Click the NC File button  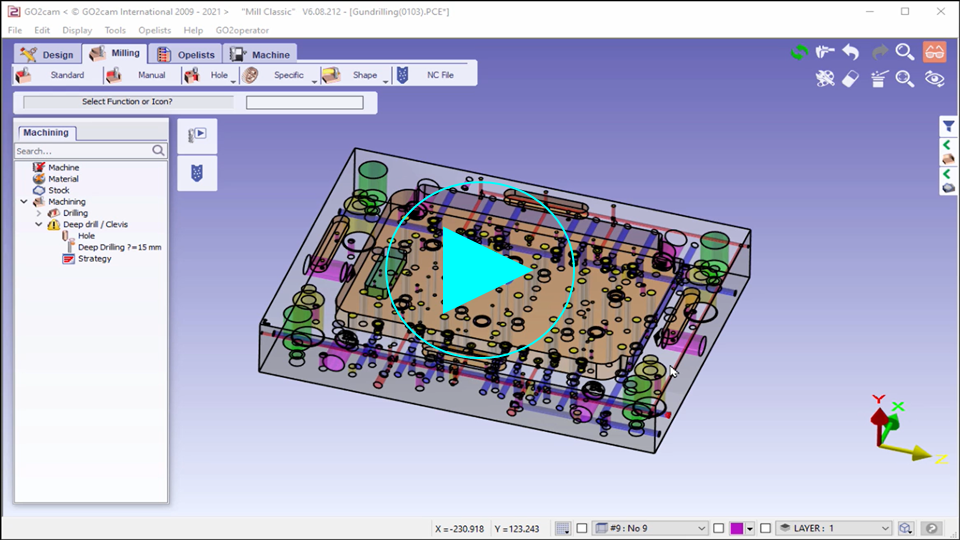pos(430,75)
